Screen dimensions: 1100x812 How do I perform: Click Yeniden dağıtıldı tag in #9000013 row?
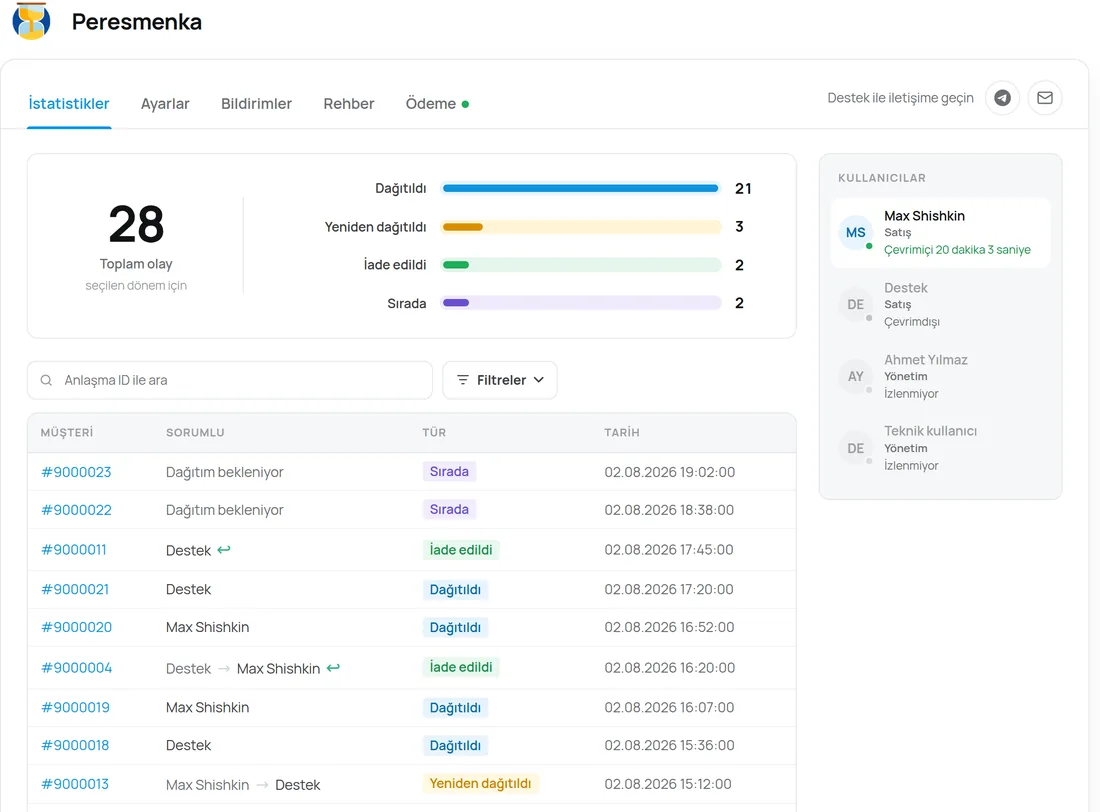coord(481,783)
